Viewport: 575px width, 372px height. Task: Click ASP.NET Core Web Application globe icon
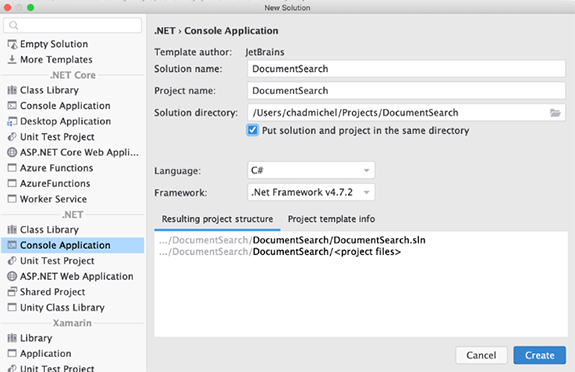[x=12, y=152]
